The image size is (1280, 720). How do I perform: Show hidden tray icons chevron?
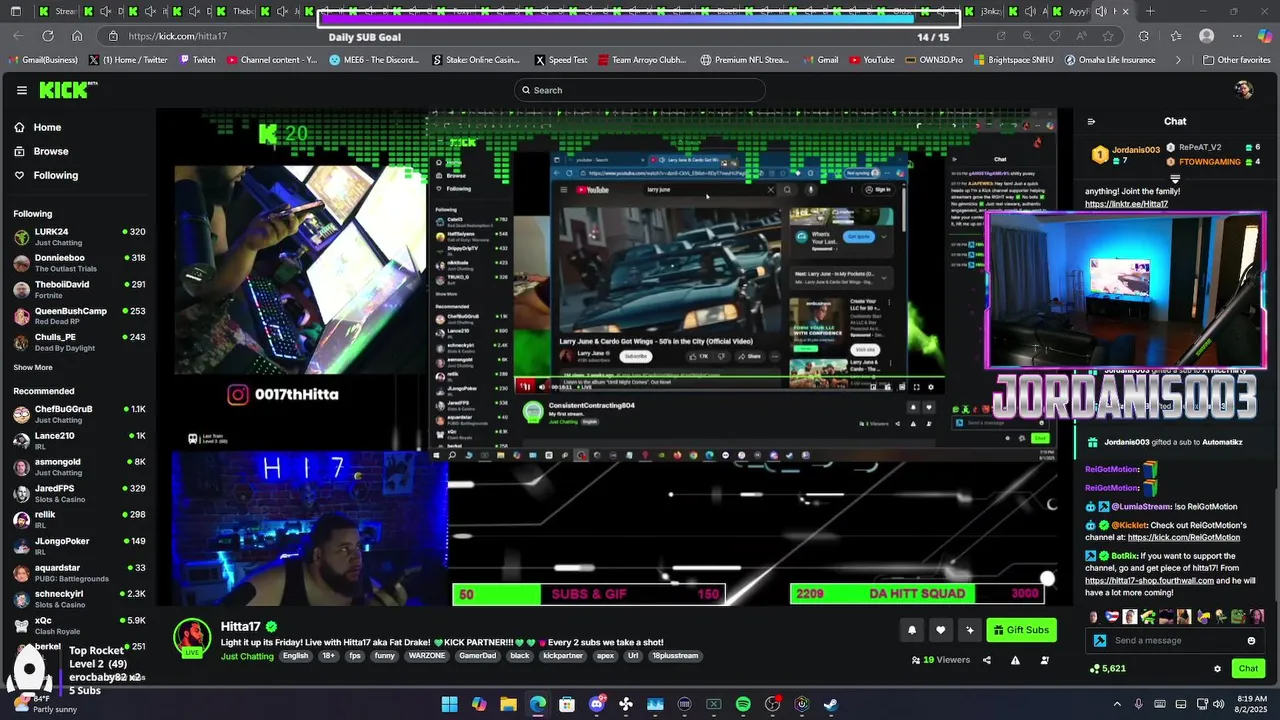1117,704
